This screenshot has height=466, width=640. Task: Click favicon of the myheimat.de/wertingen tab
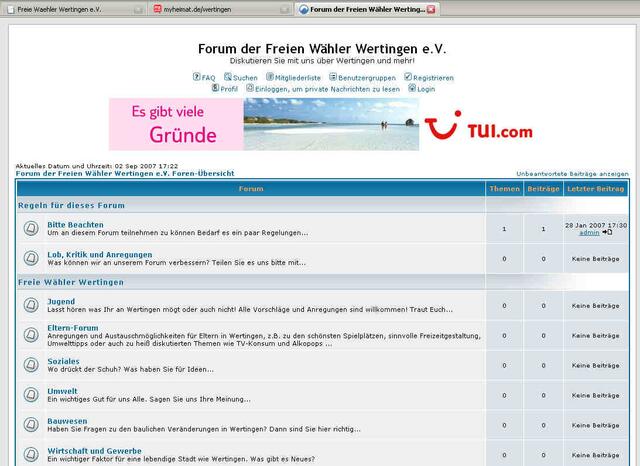pyautogui.click(x=158, y=9)
